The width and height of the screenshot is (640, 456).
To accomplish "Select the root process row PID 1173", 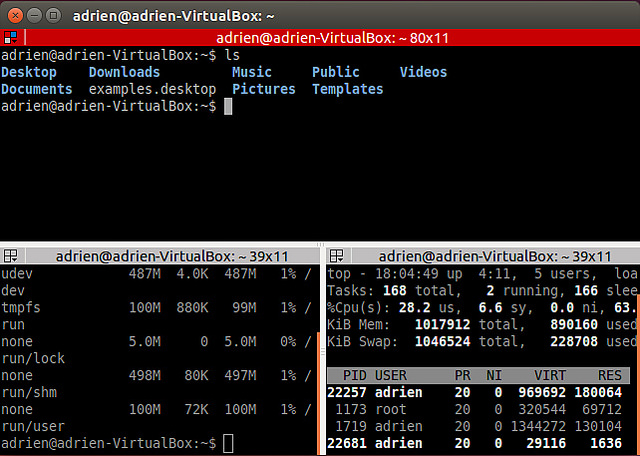I will [482, 409].
